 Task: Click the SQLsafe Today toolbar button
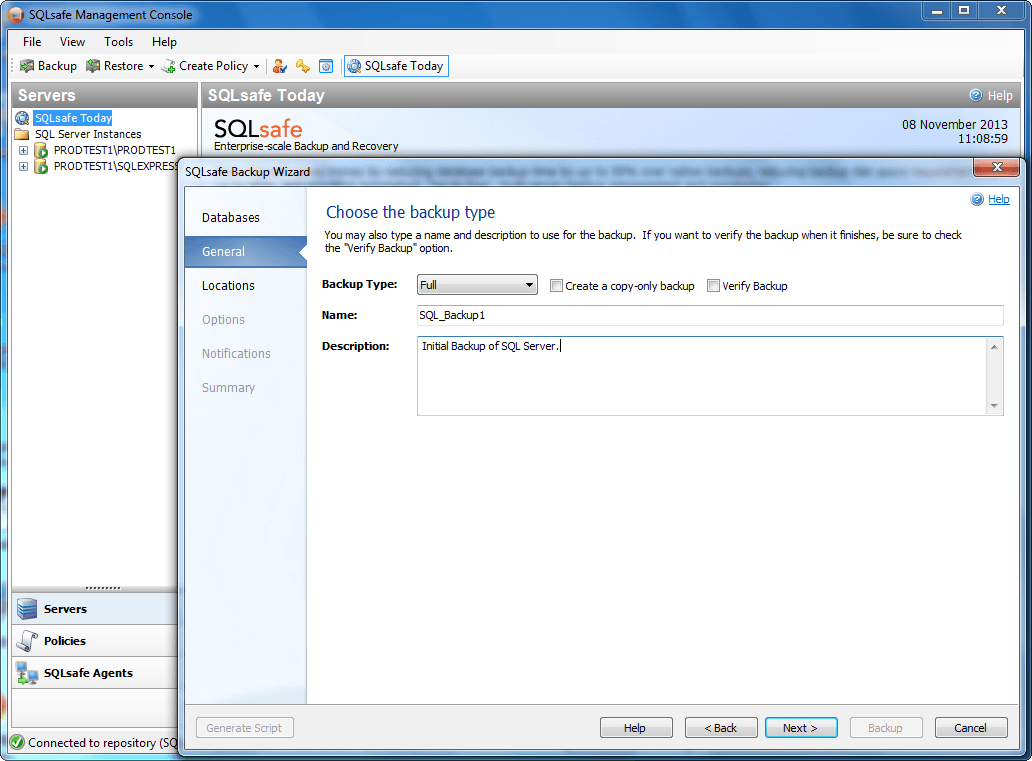[x=396, y=66]
